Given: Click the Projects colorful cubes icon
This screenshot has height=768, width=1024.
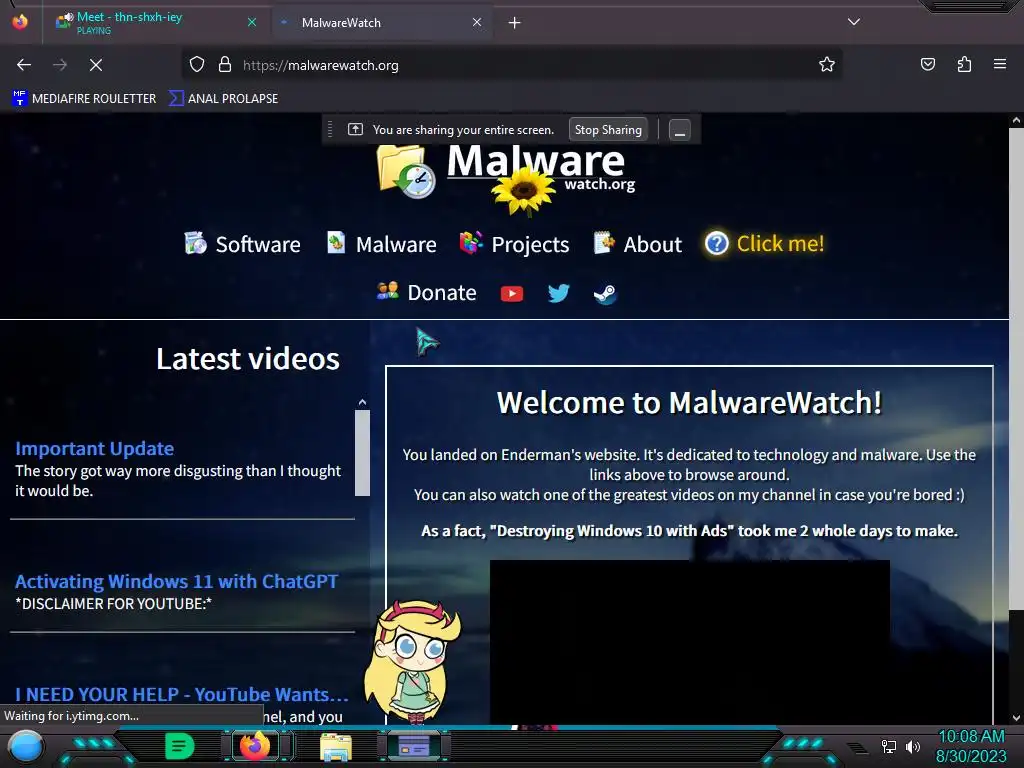Looking at the screenshot, I should [x=471, y=242].
